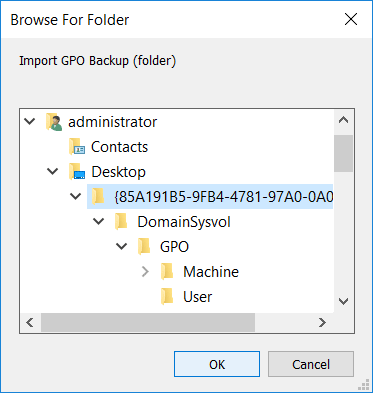Click the administrator user folder icon
The image size is (373, 393).
tap(54, 122)
